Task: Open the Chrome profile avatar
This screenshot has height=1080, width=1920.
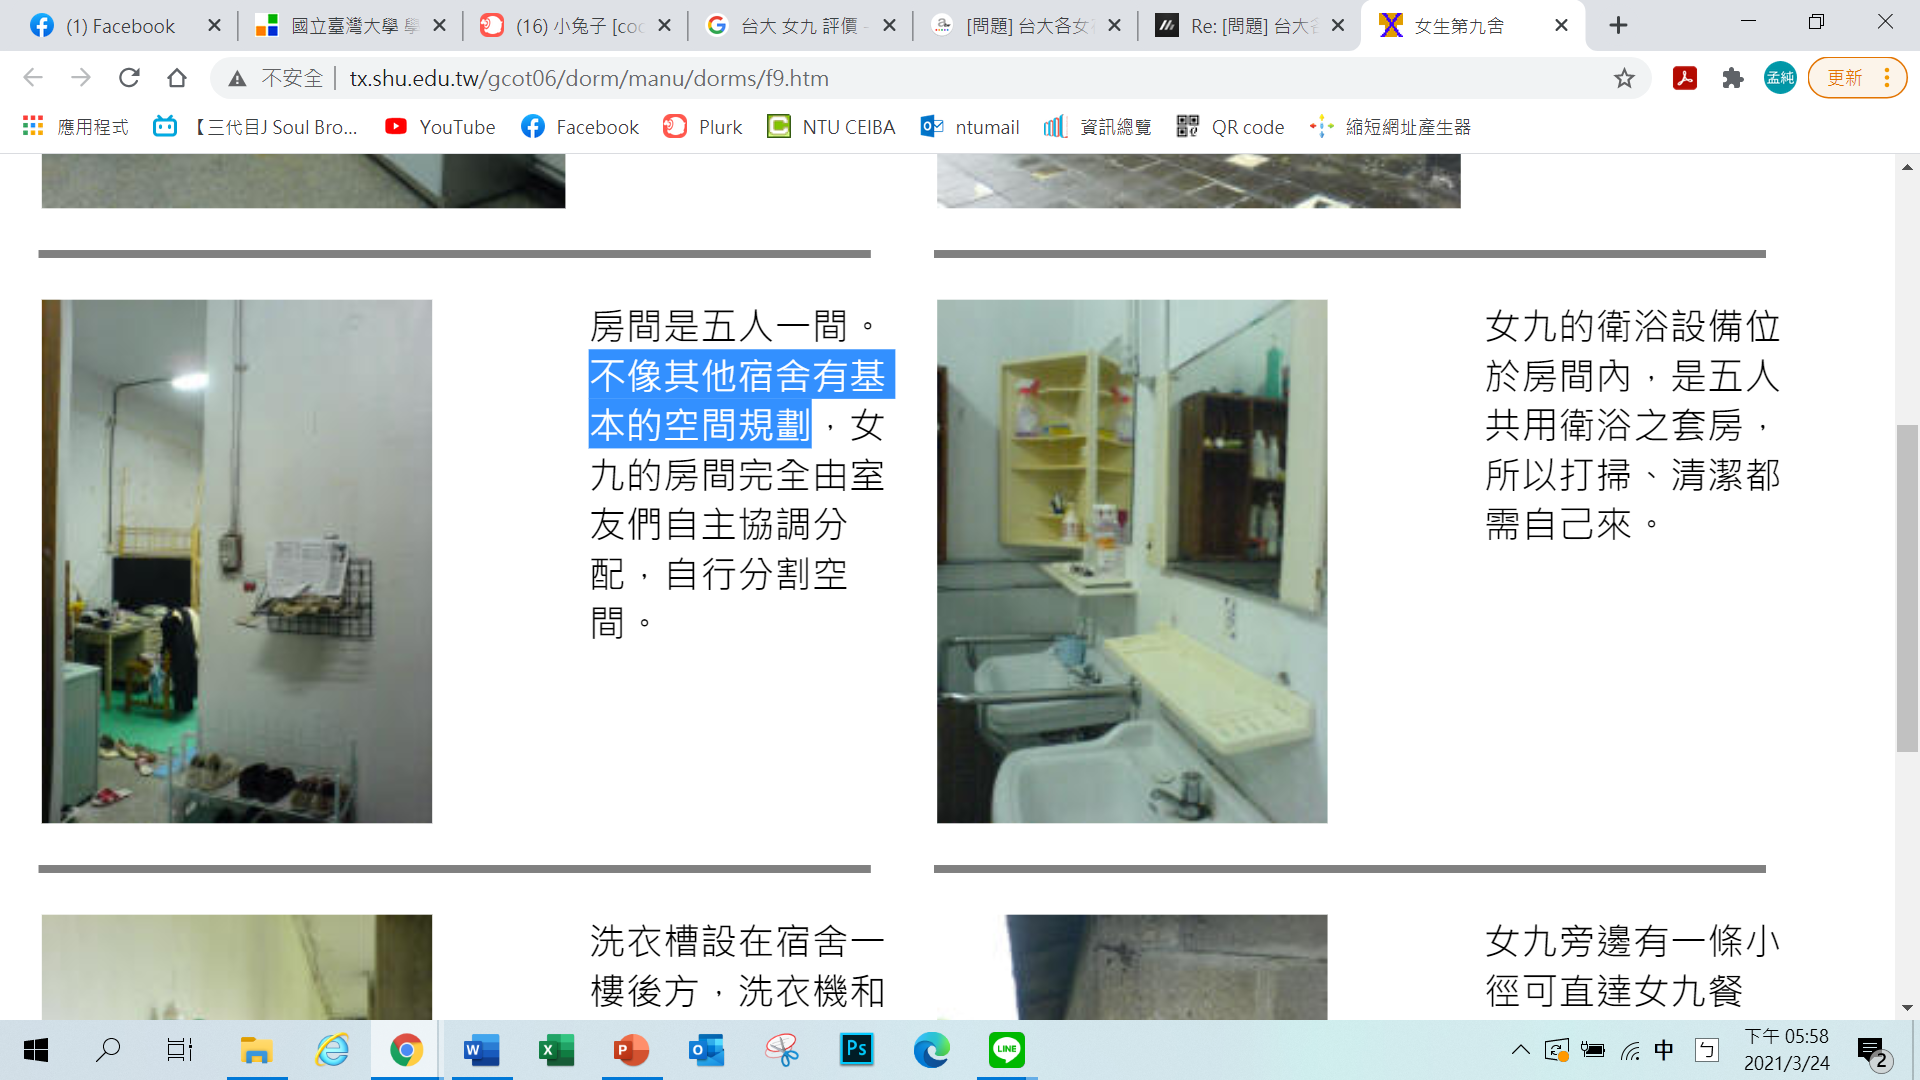Action: click(1780, 78)
